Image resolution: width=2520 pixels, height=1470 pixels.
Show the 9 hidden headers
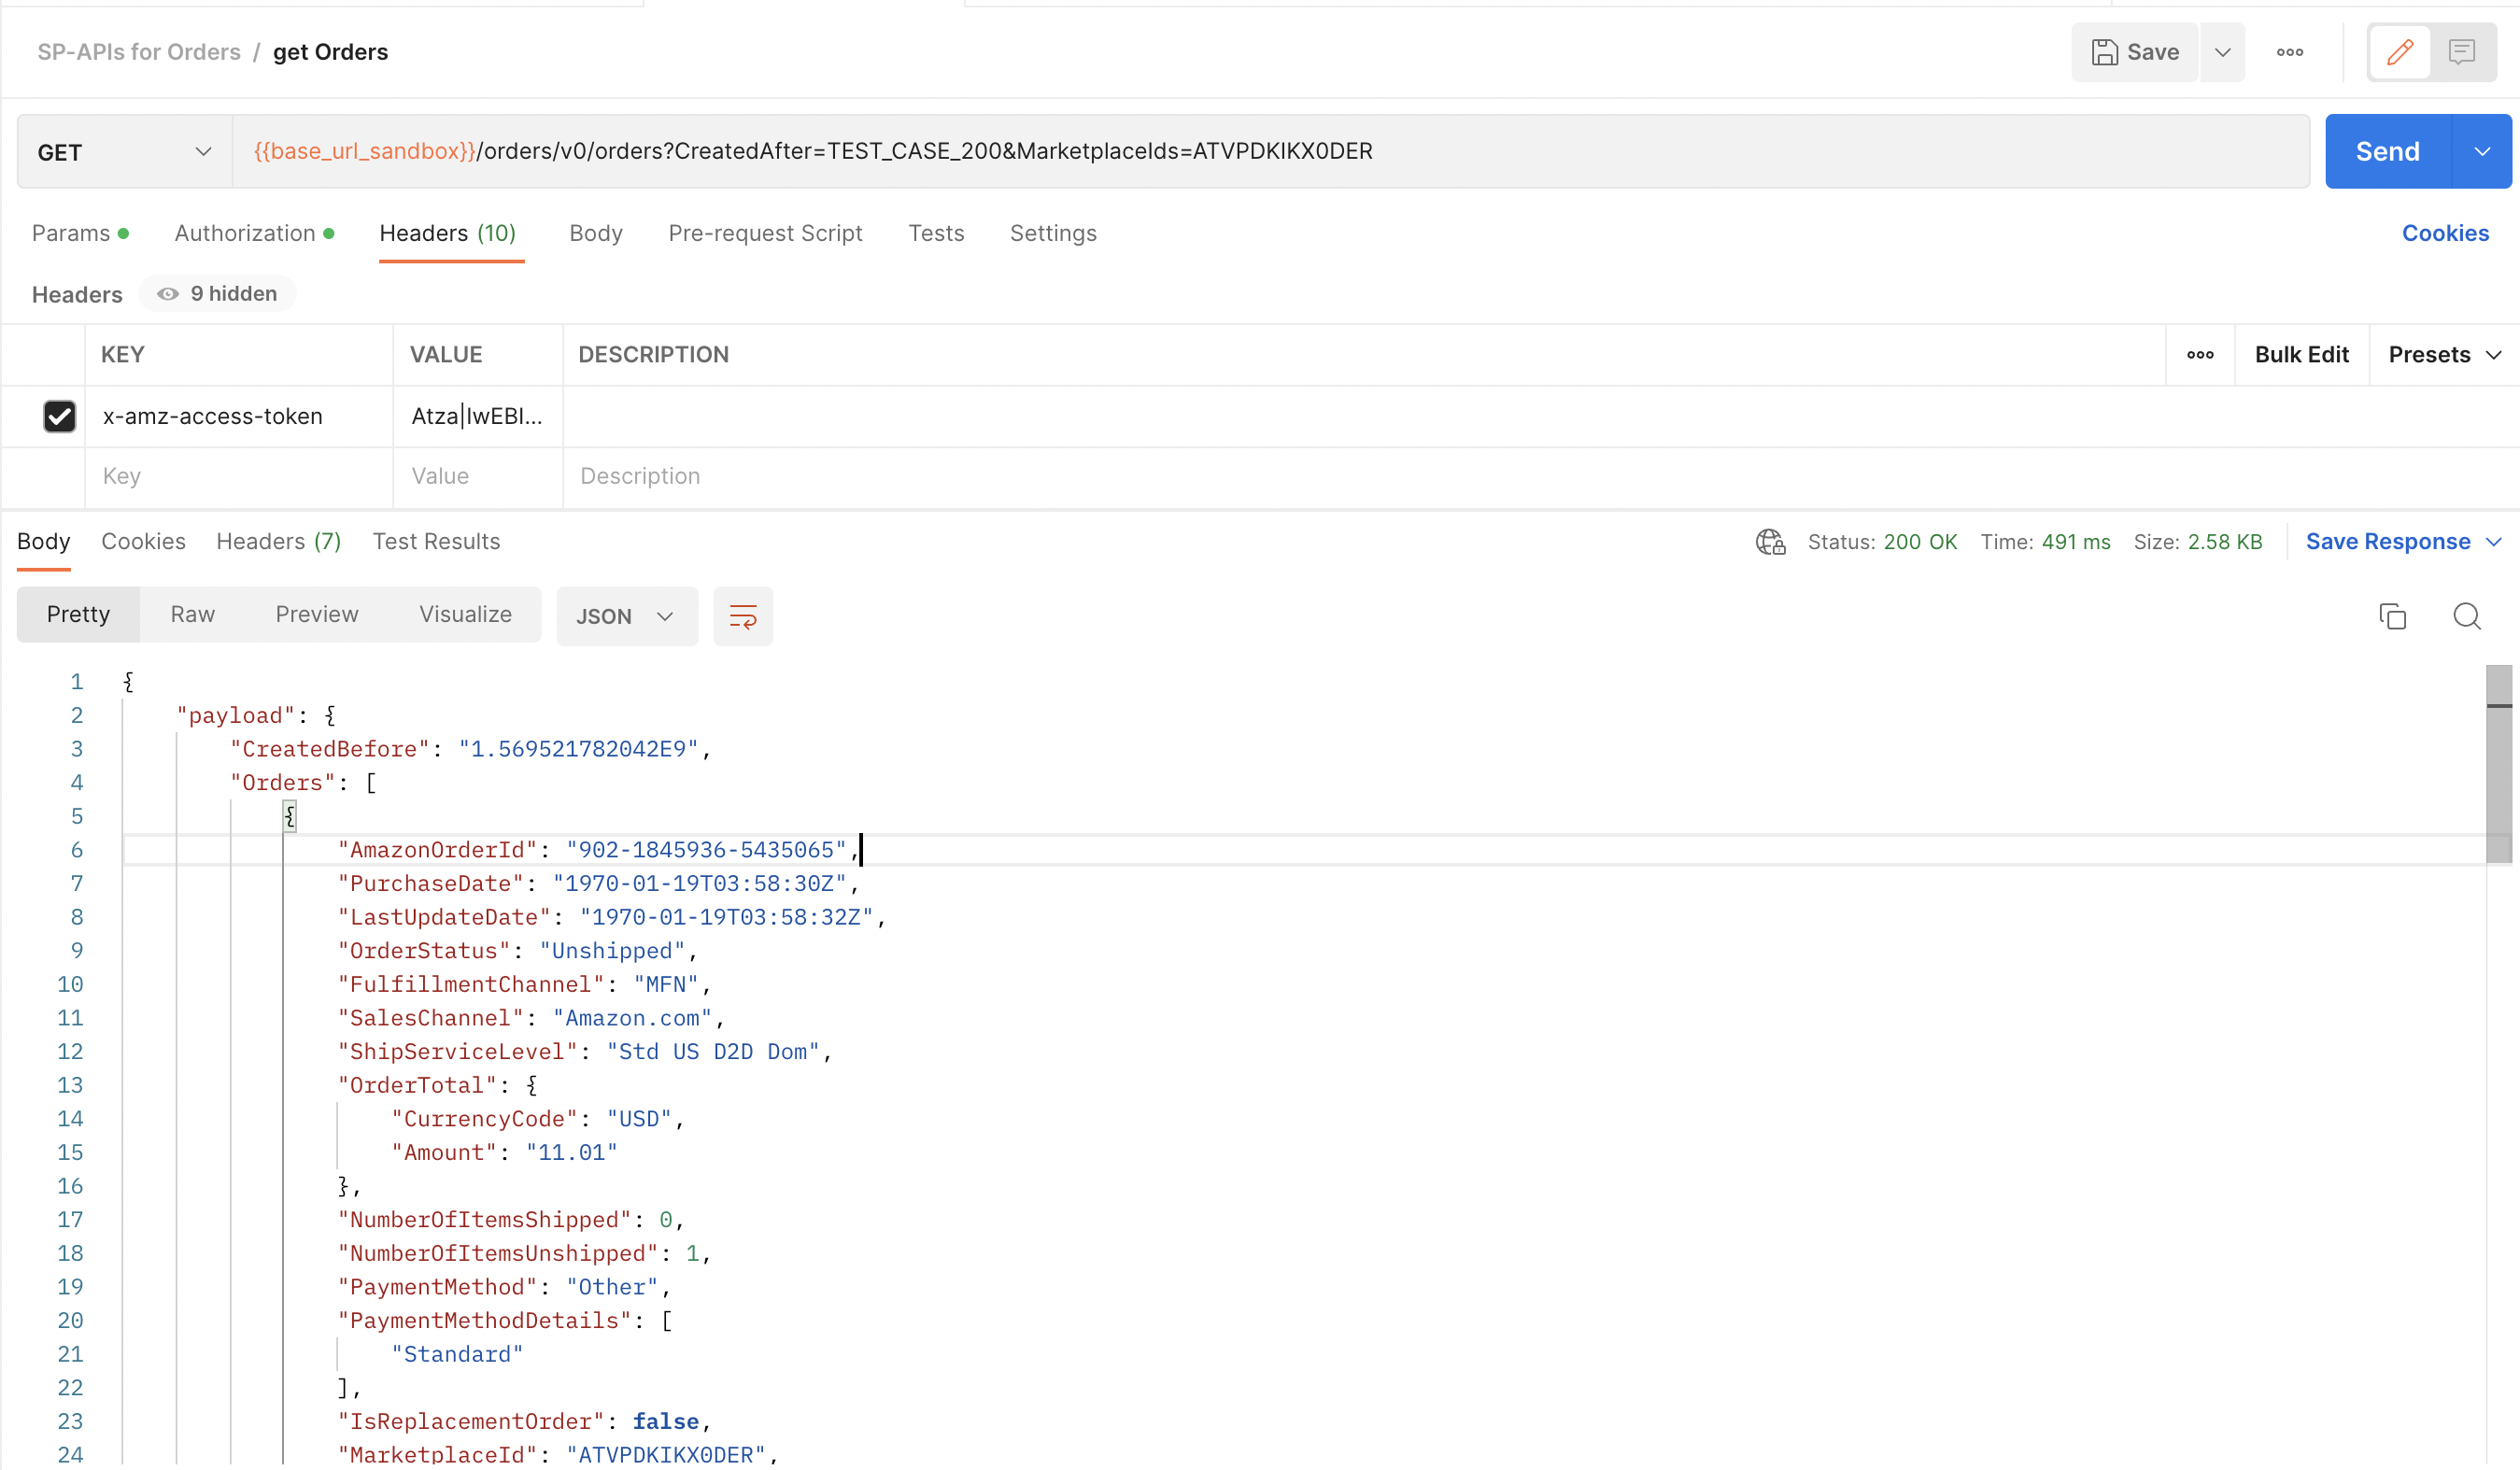[218, 294]
